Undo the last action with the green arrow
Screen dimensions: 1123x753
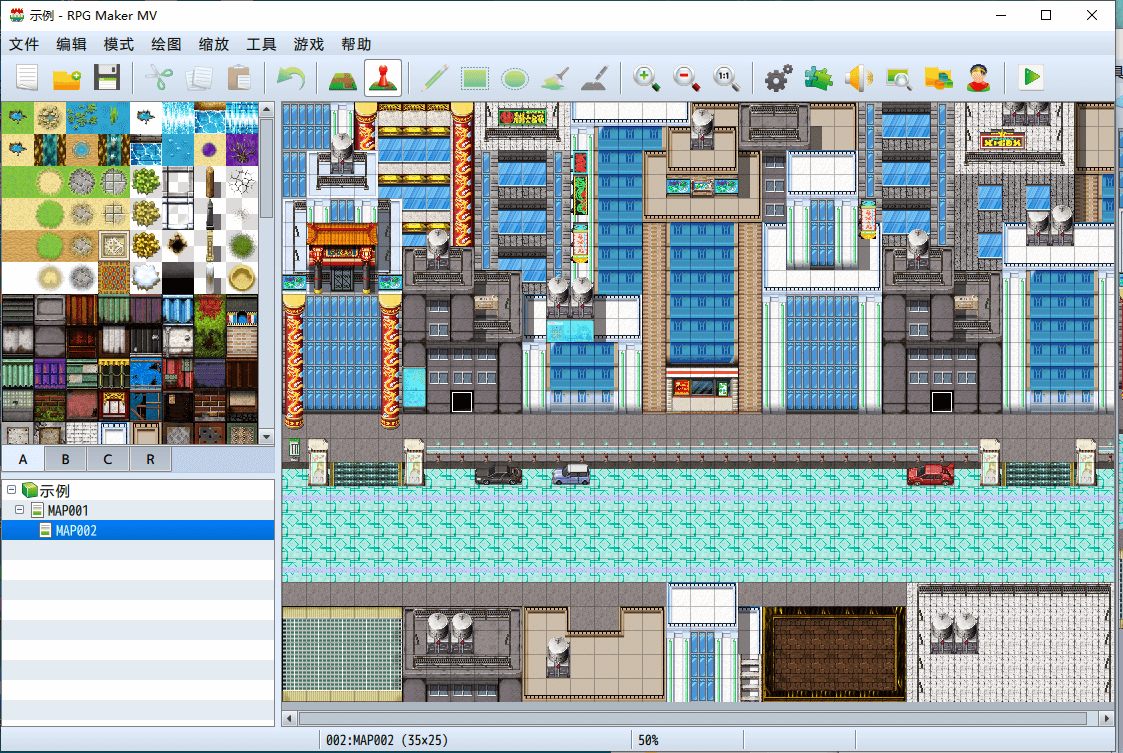(291, 77)
